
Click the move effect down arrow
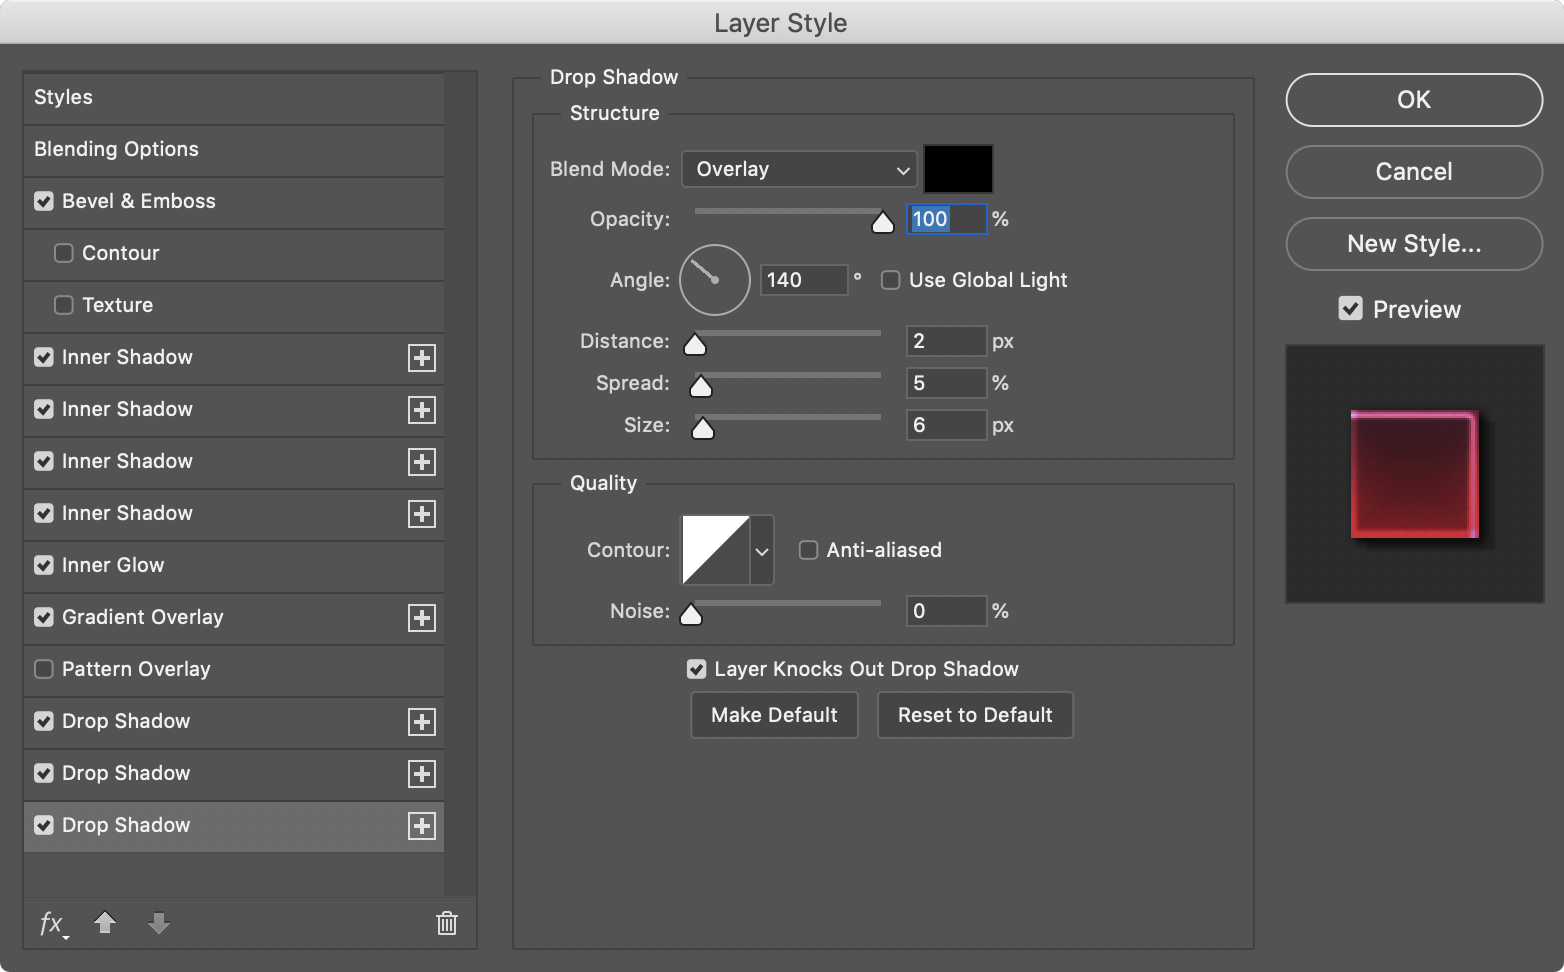coord(158,923)
